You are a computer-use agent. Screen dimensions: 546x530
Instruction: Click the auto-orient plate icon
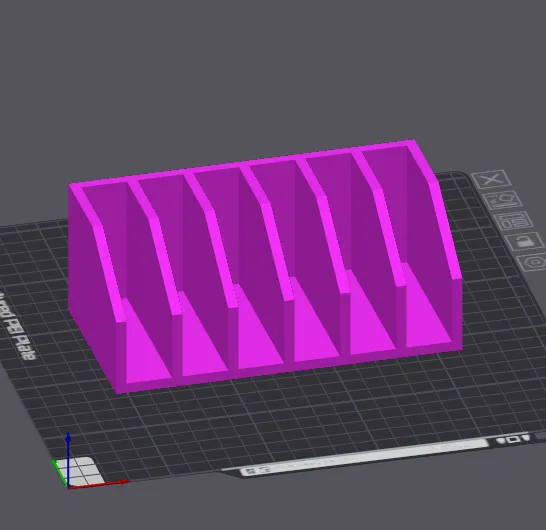503,200
